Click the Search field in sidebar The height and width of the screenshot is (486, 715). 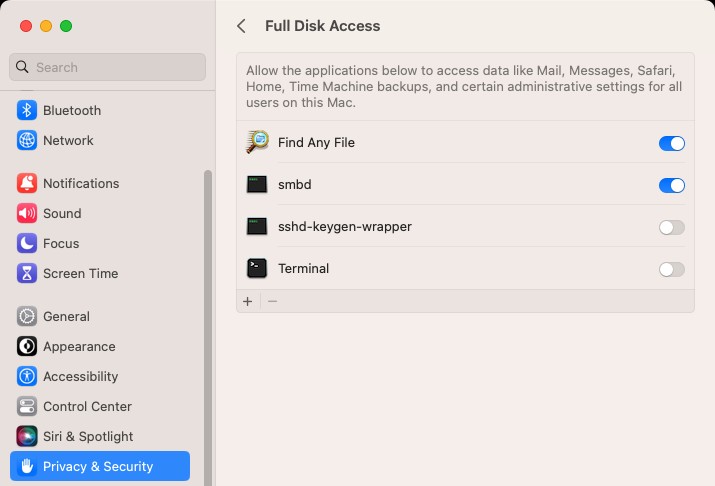107,67
